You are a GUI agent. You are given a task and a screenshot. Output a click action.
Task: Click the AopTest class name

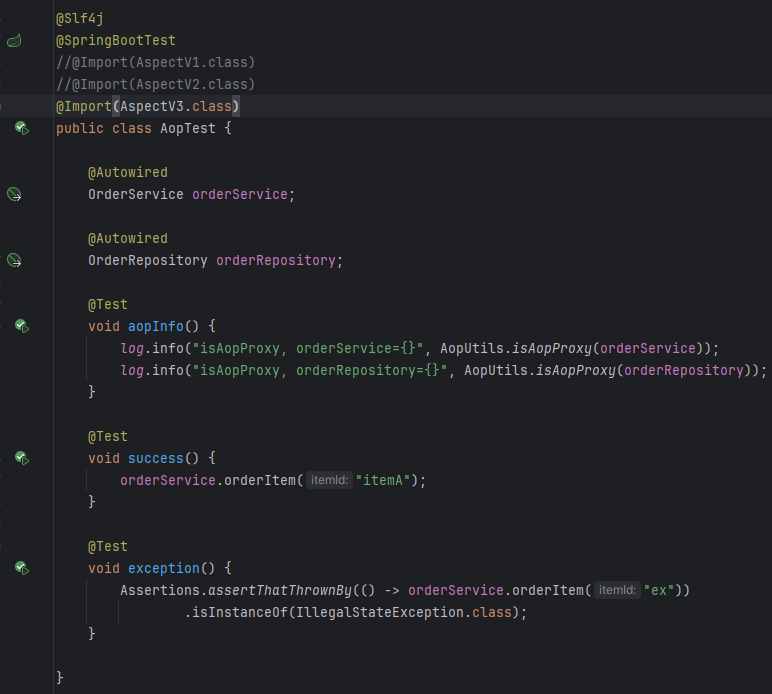click(x=188, y=128)
